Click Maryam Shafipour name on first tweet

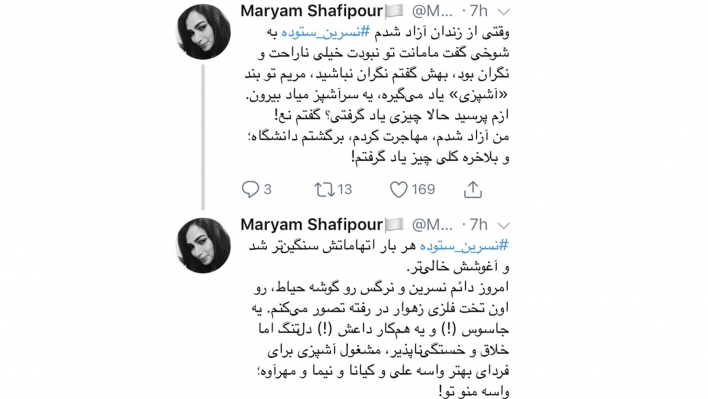[x=312, y=11]
